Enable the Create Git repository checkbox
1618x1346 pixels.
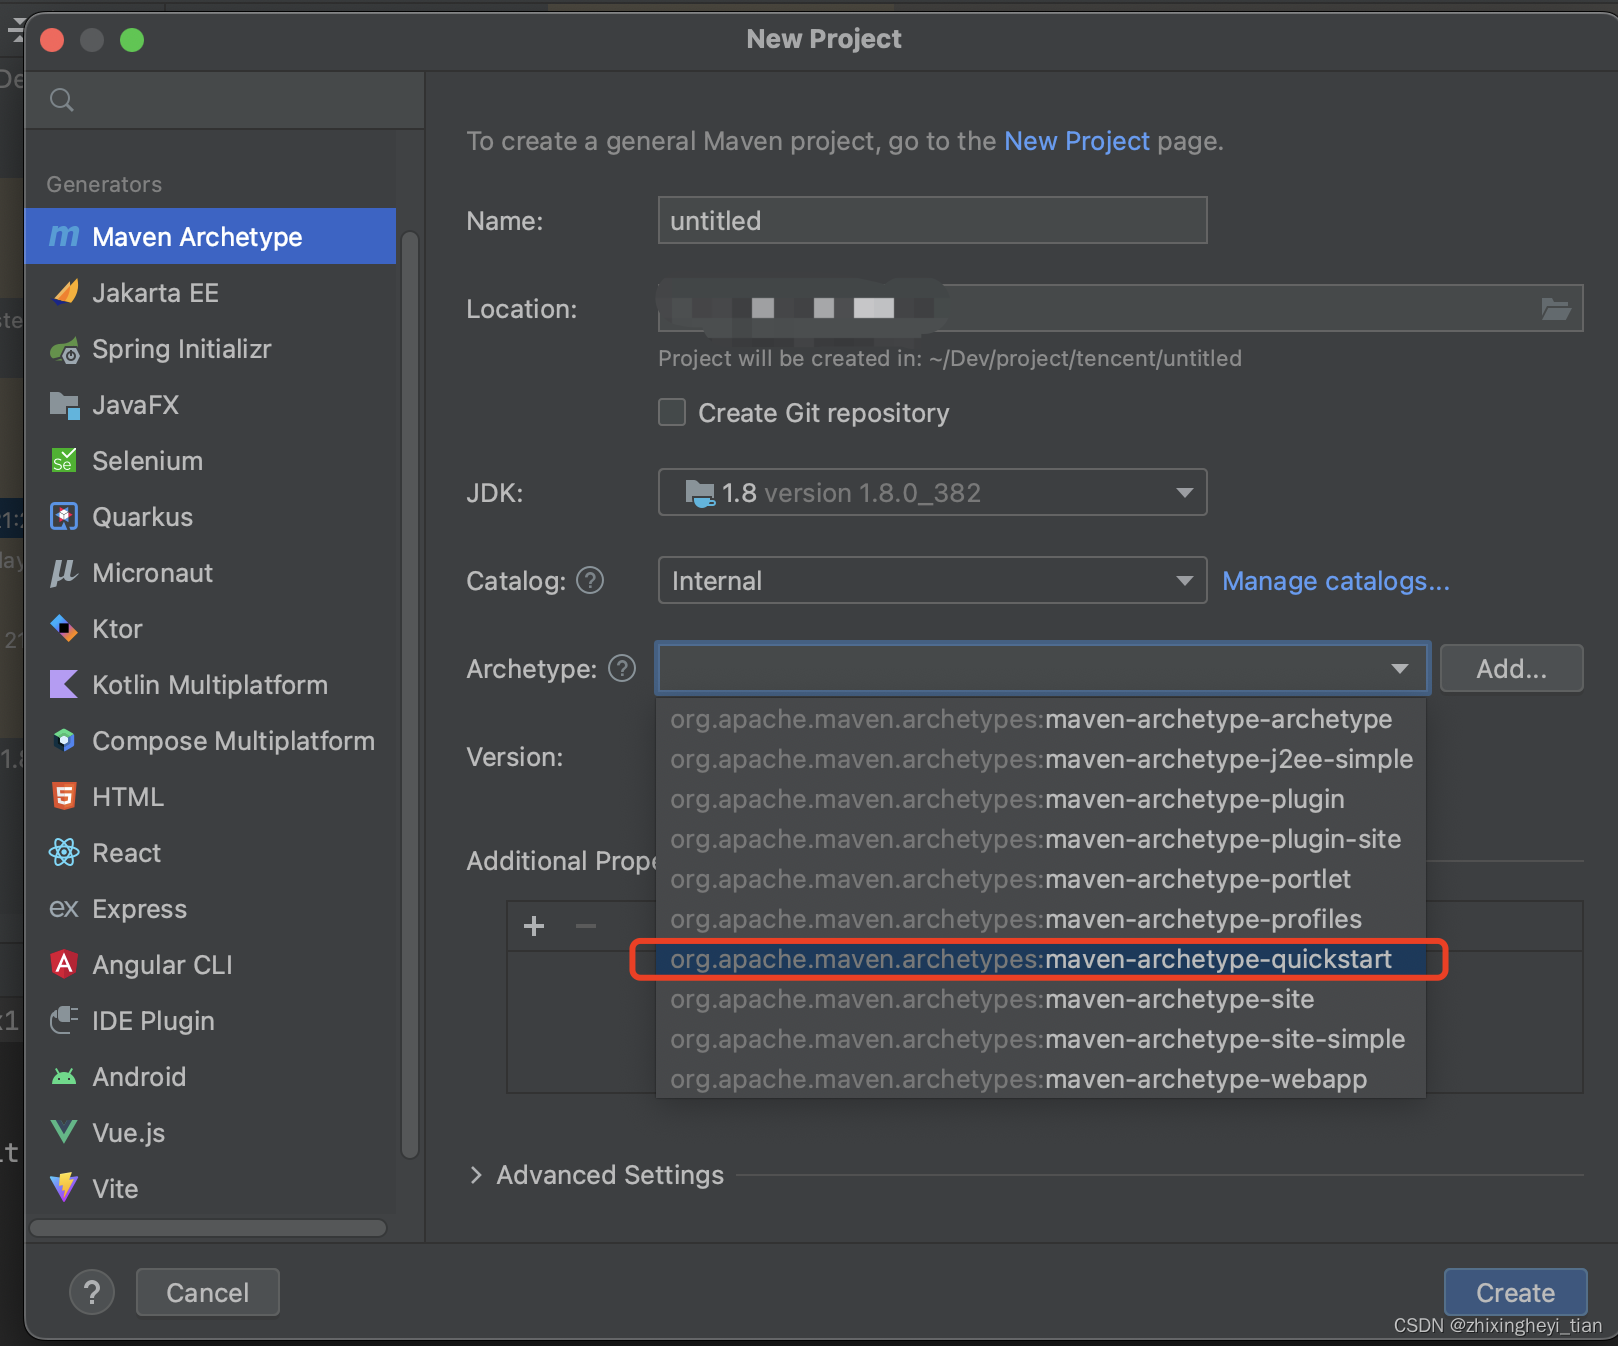pyautogui.click(x=672, y=413)
